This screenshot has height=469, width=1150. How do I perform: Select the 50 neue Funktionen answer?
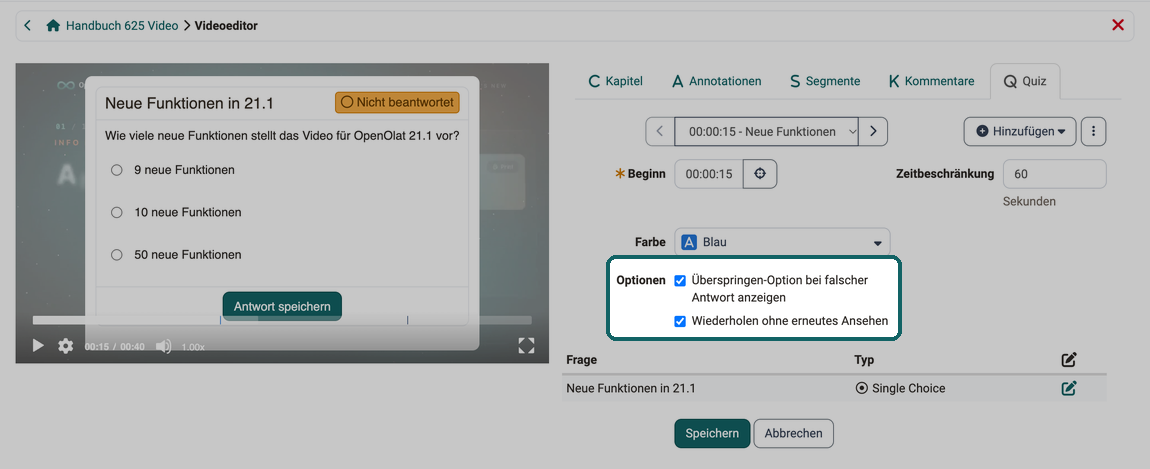pyautogui.click(x=116, y=255)
